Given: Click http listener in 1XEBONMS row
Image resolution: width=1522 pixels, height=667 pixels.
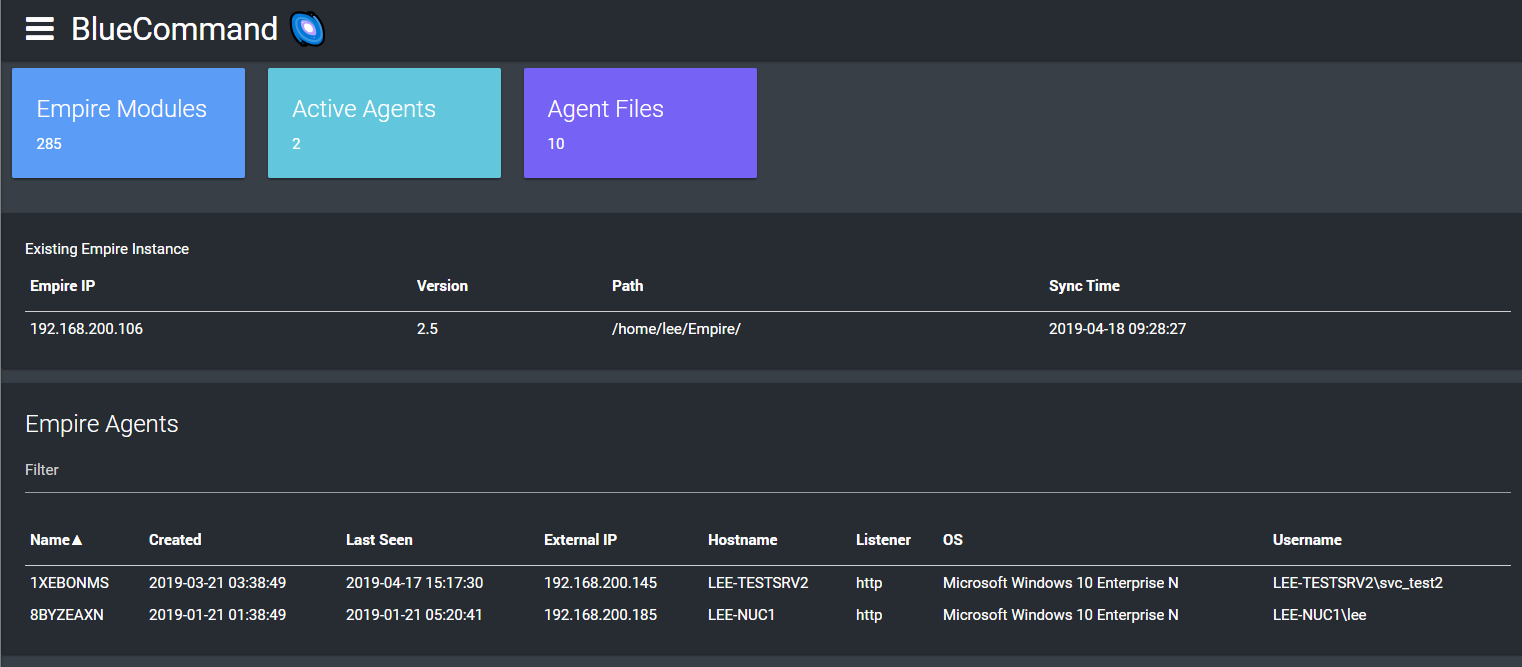Looking at the screenshot, I should click(x=869, y=583).
